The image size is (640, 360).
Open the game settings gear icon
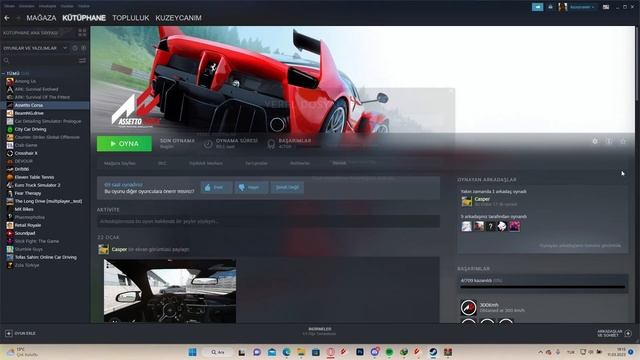tap(595, 141)
